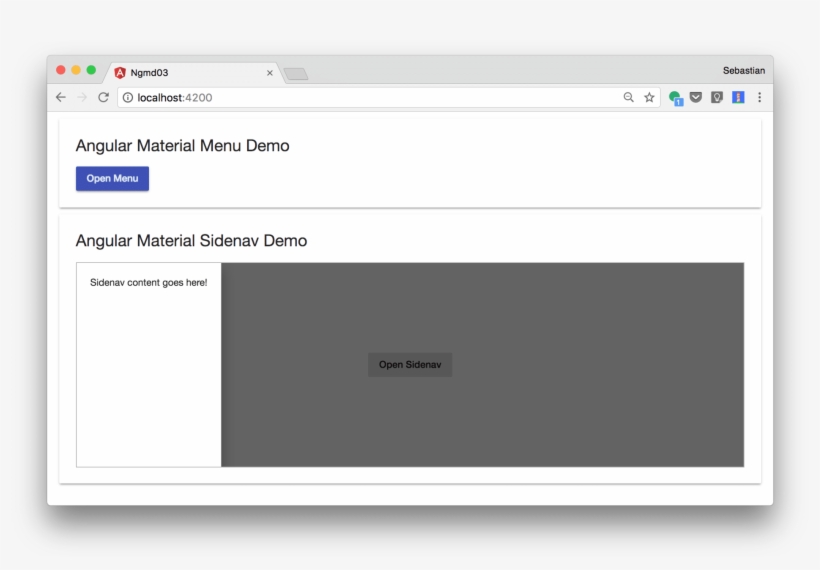The height and width of the screenshot is (570, 820).
Task: Click the Open Sidenav button
Action: coord(410,364)
